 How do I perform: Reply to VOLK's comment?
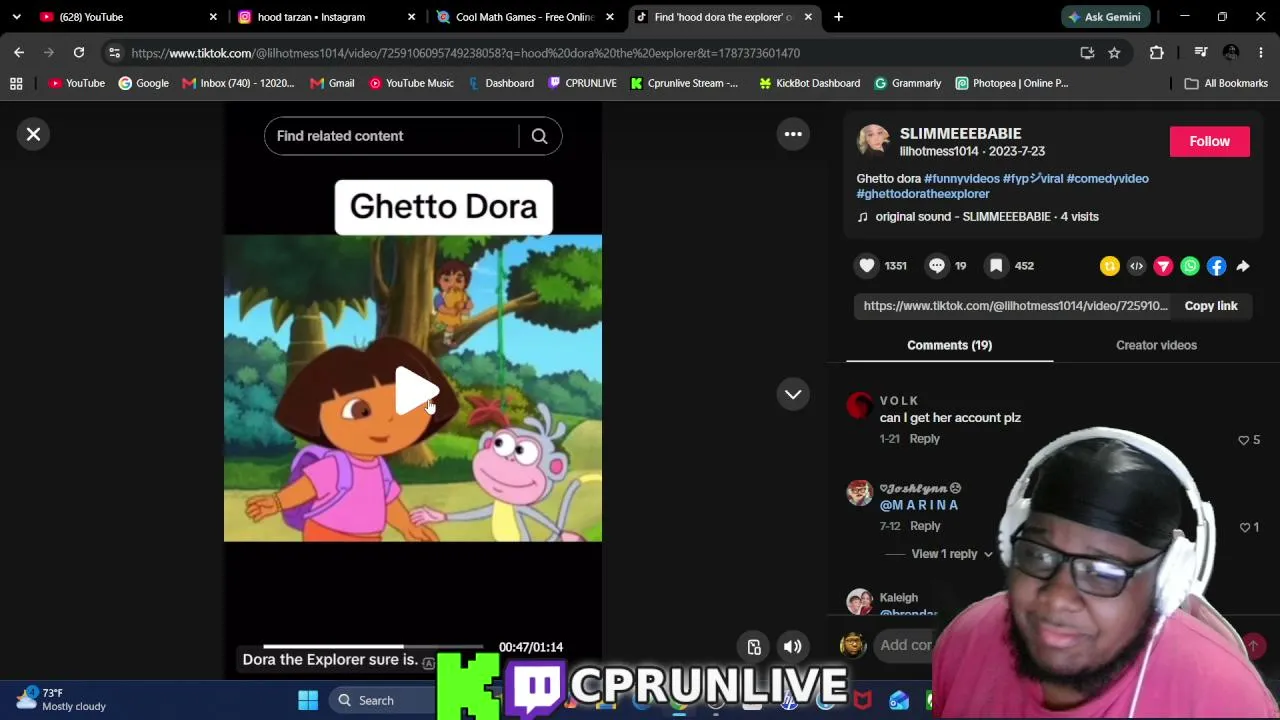[924, 439]
